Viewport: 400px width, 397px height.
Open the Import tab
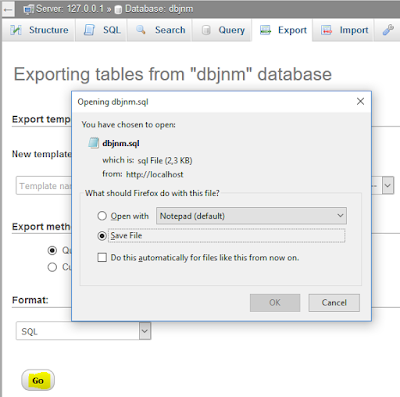344,30
